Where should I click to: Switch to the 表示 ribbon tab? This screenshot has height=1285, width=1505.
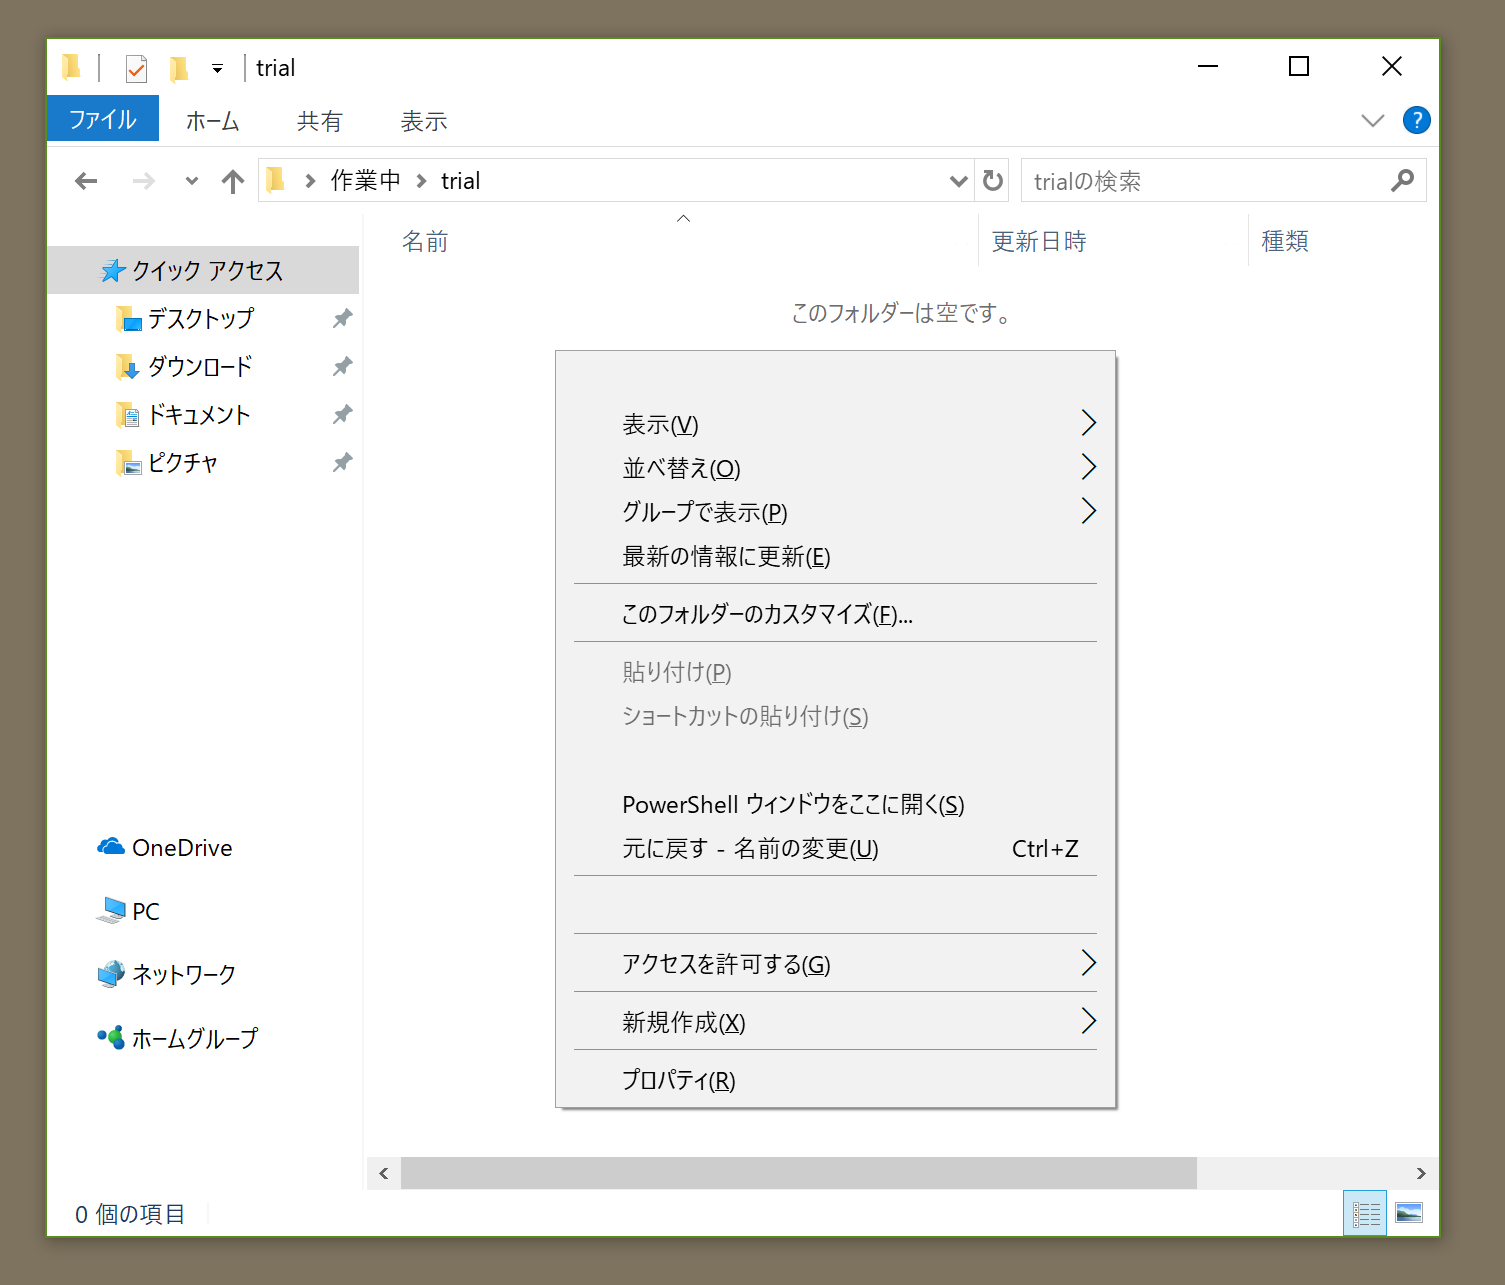pos(424,121)
